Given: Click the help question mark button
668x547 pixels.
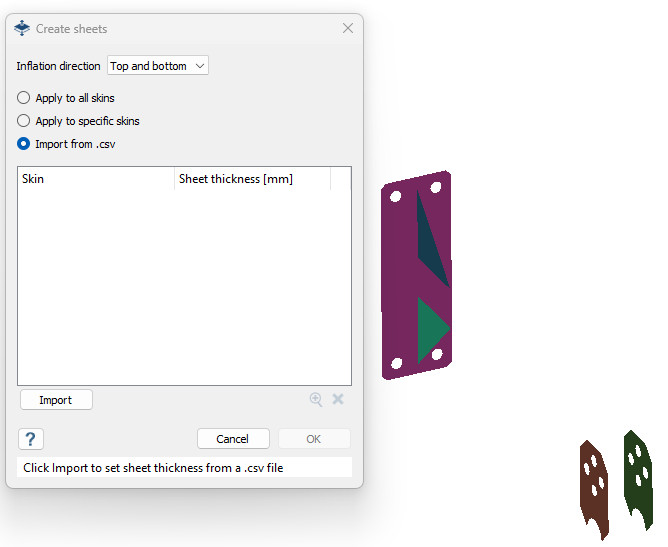Looking at the screenshot, I should tap(31, 439).
